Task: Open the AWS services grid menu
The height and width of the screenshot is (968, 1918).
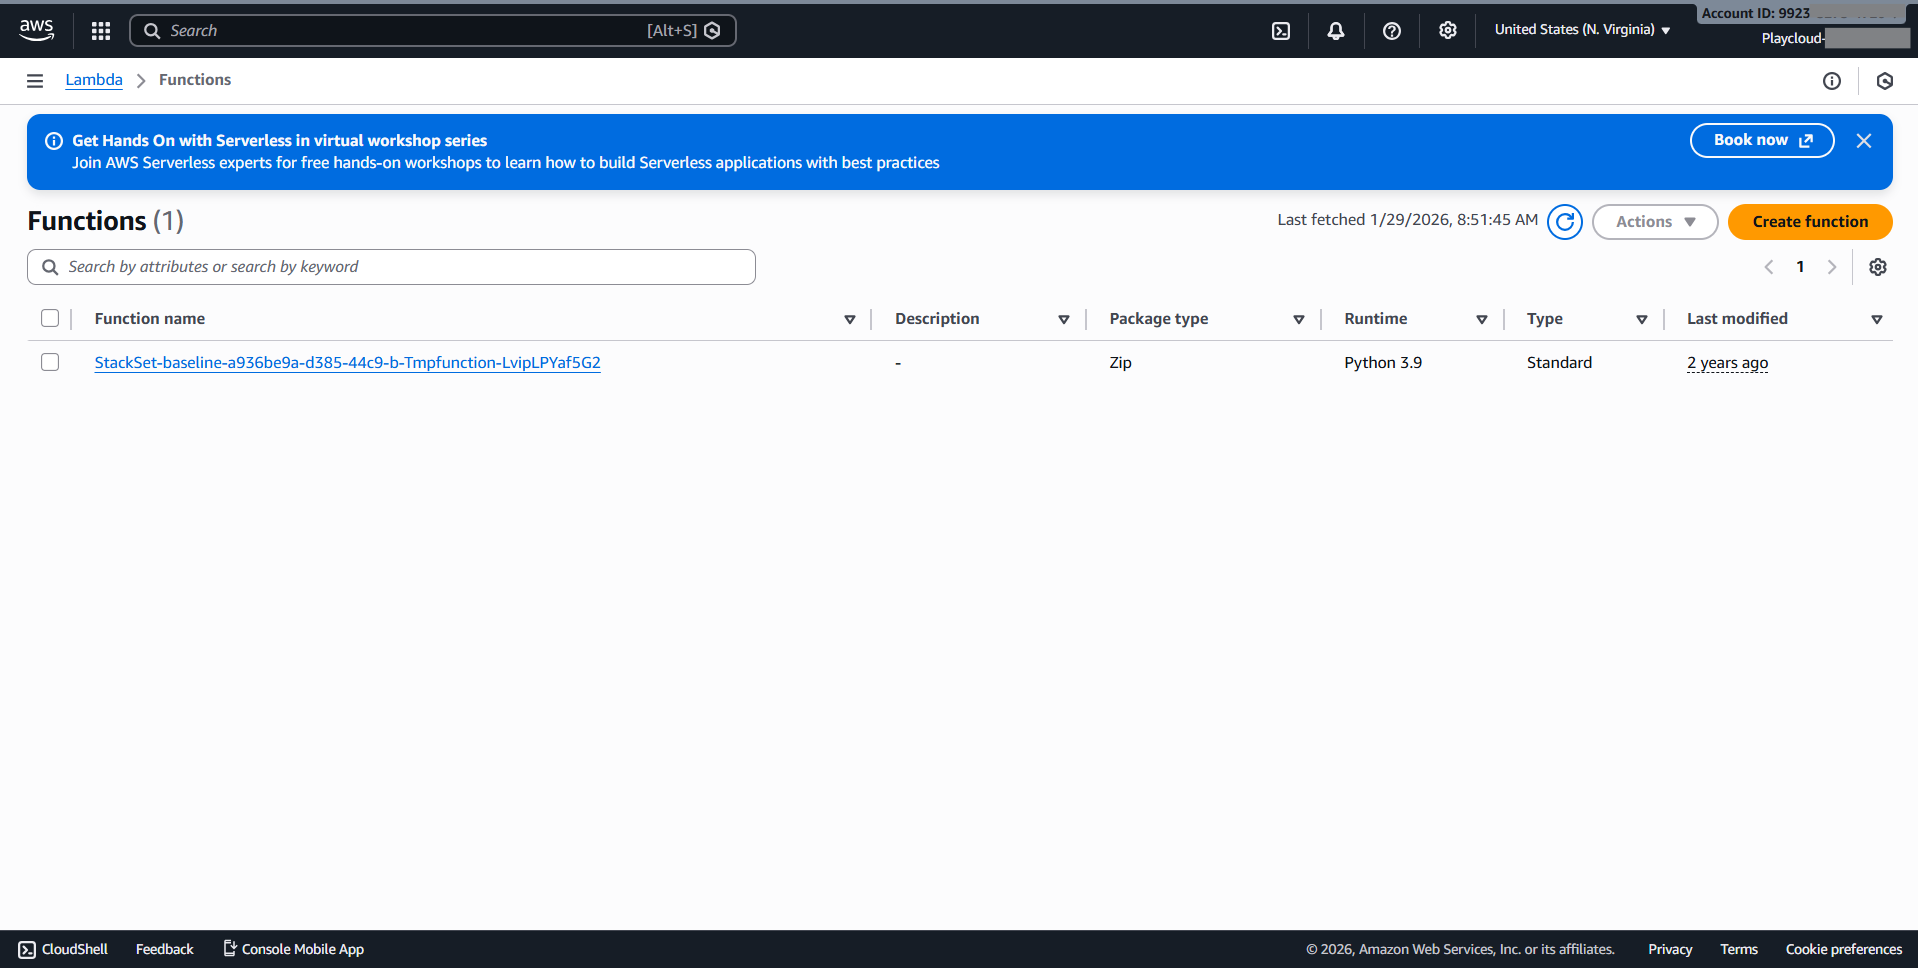Action: 101,31
